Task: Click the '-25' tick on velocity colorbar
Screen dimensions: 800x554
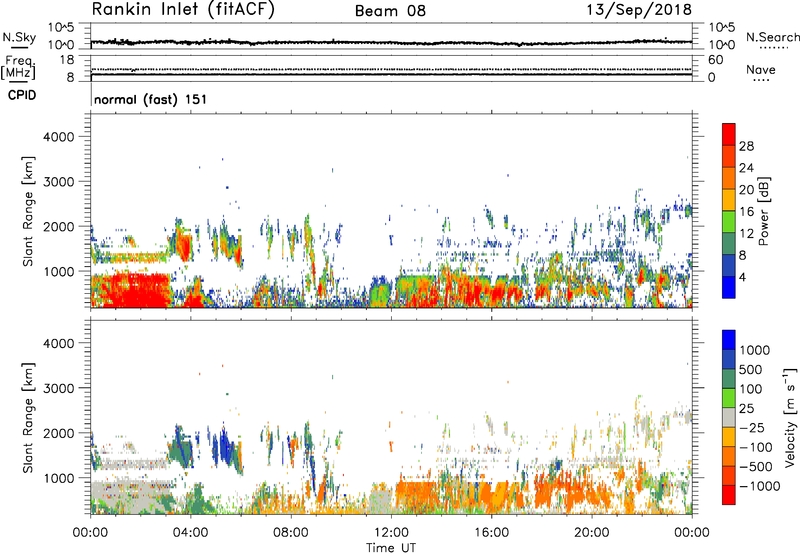Action: click(752, 427)
